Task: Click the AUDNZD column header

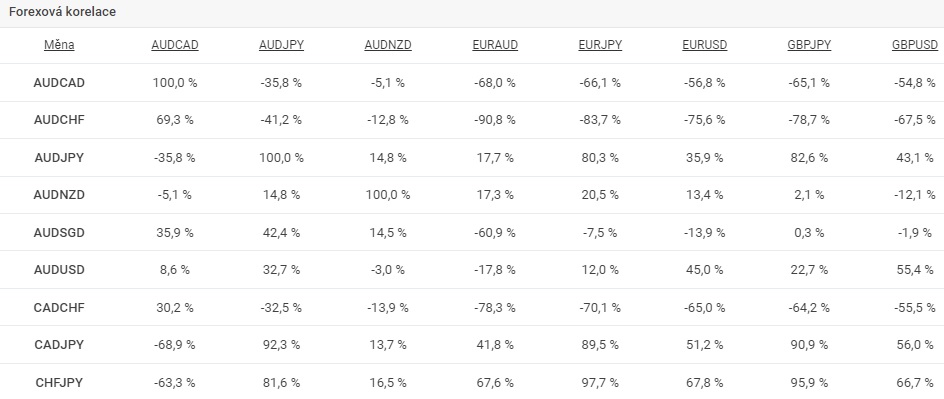Action: coord(388,45)
